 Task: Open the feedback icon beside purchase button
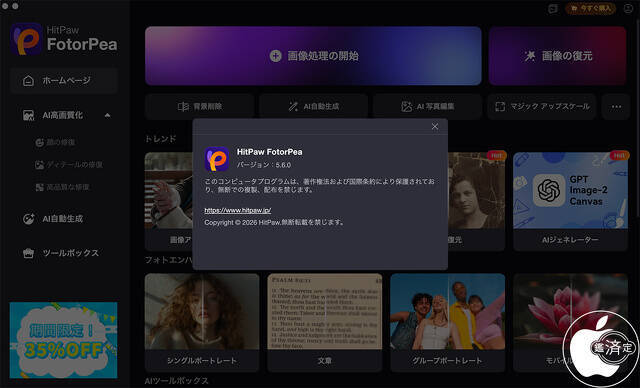click(553, 9)
